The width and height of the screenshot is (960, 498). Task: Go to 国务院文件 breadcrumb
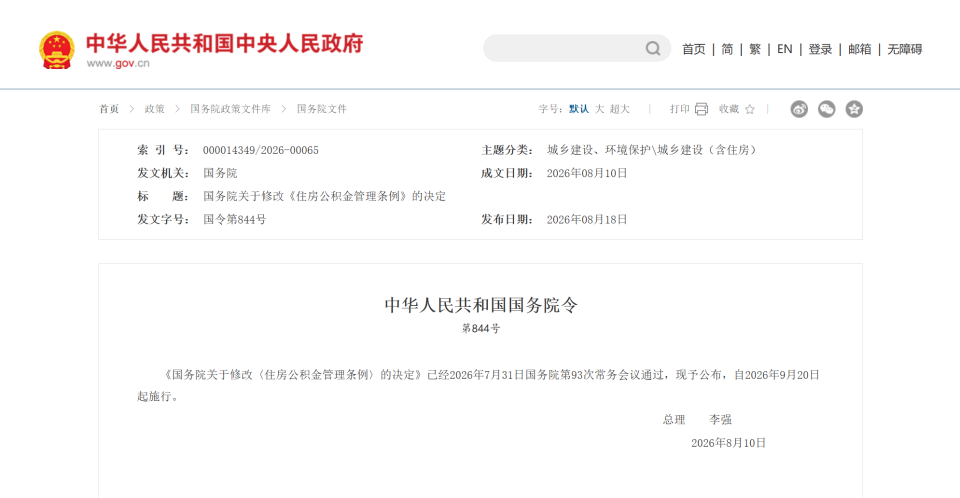(322, 109)
